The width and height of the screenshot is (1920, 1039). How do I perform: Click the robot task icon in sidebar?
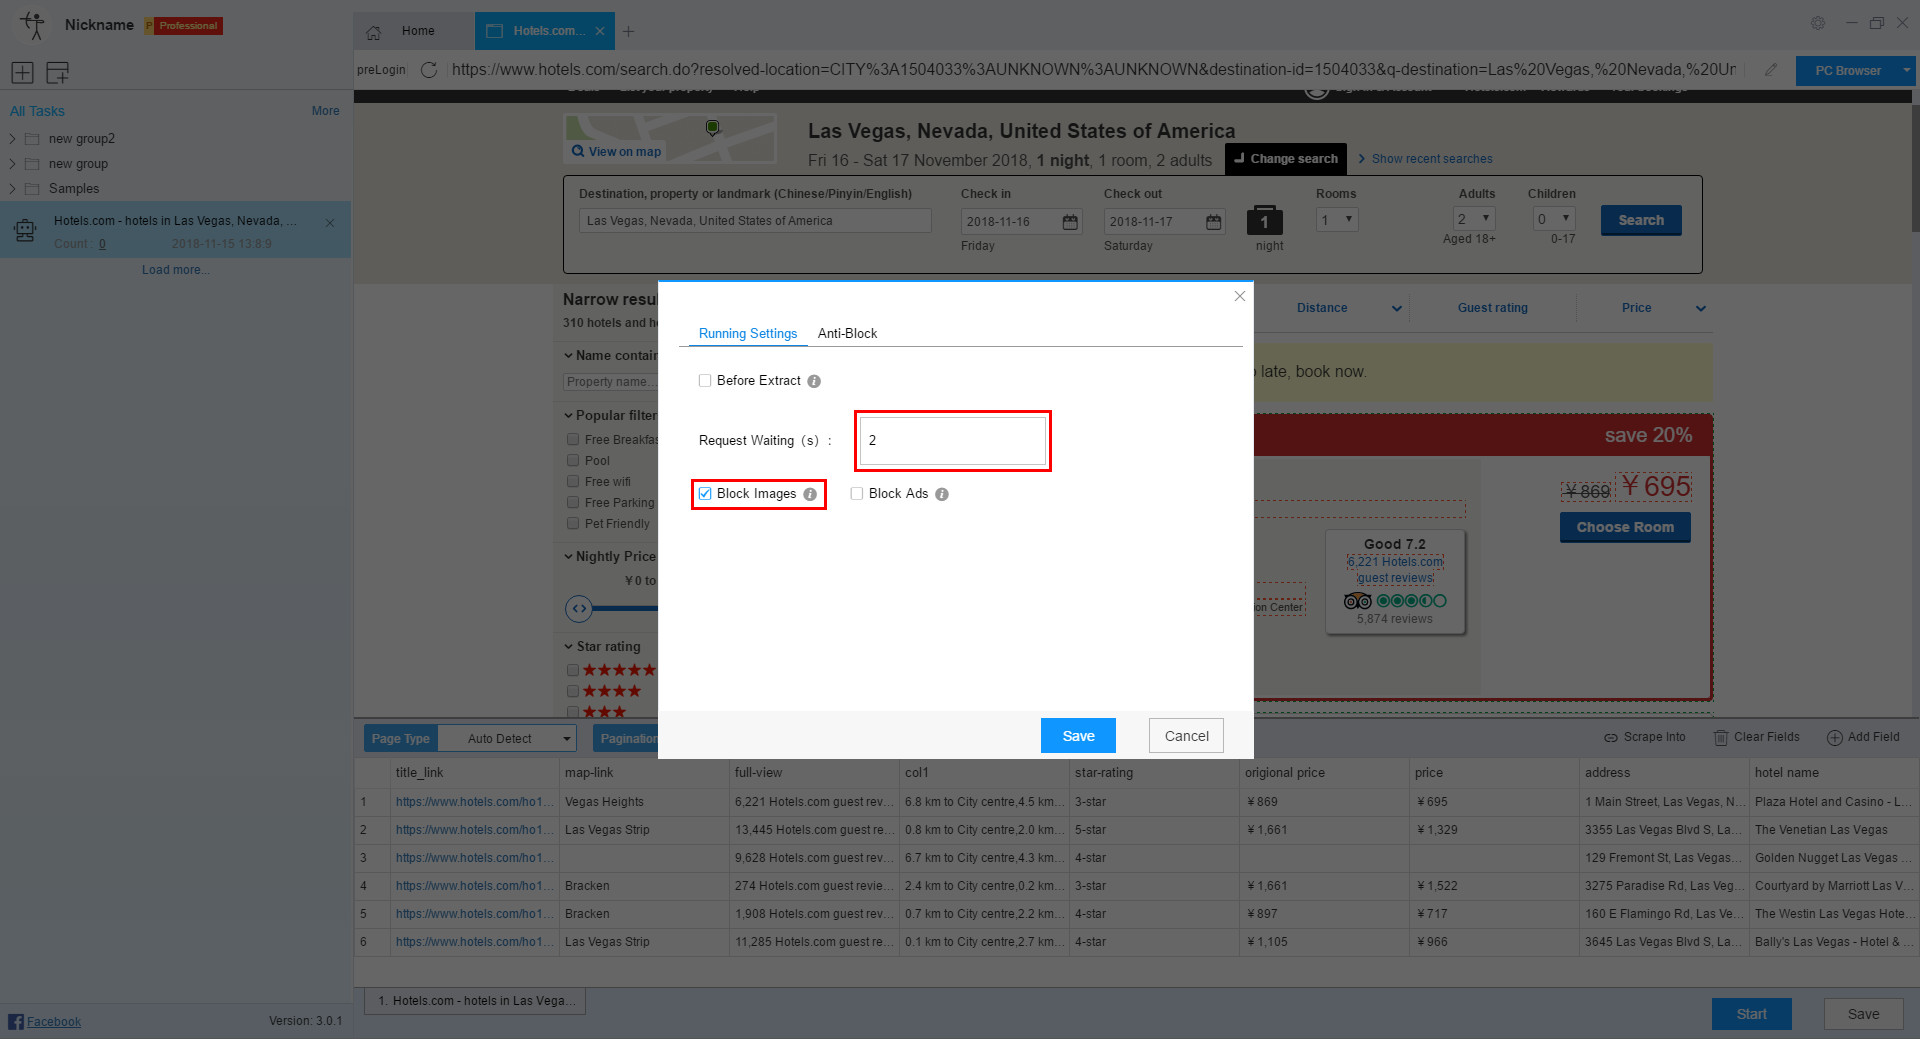tap(25, 231)
